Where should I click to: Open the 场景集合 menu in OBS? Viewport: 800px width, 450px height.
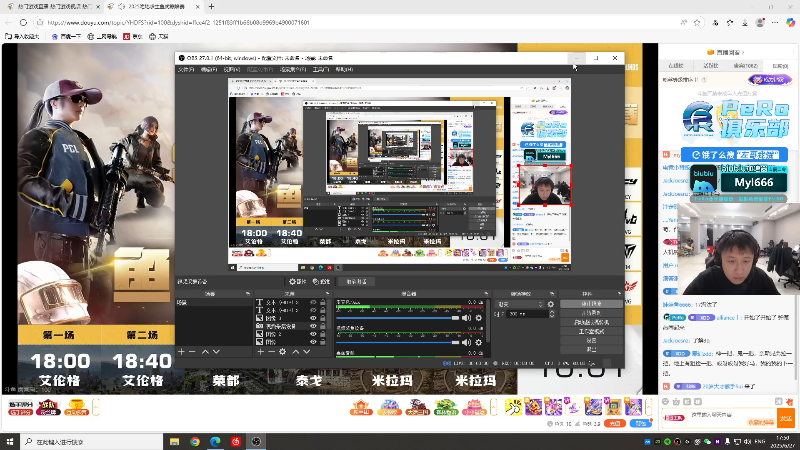[293, 69]
